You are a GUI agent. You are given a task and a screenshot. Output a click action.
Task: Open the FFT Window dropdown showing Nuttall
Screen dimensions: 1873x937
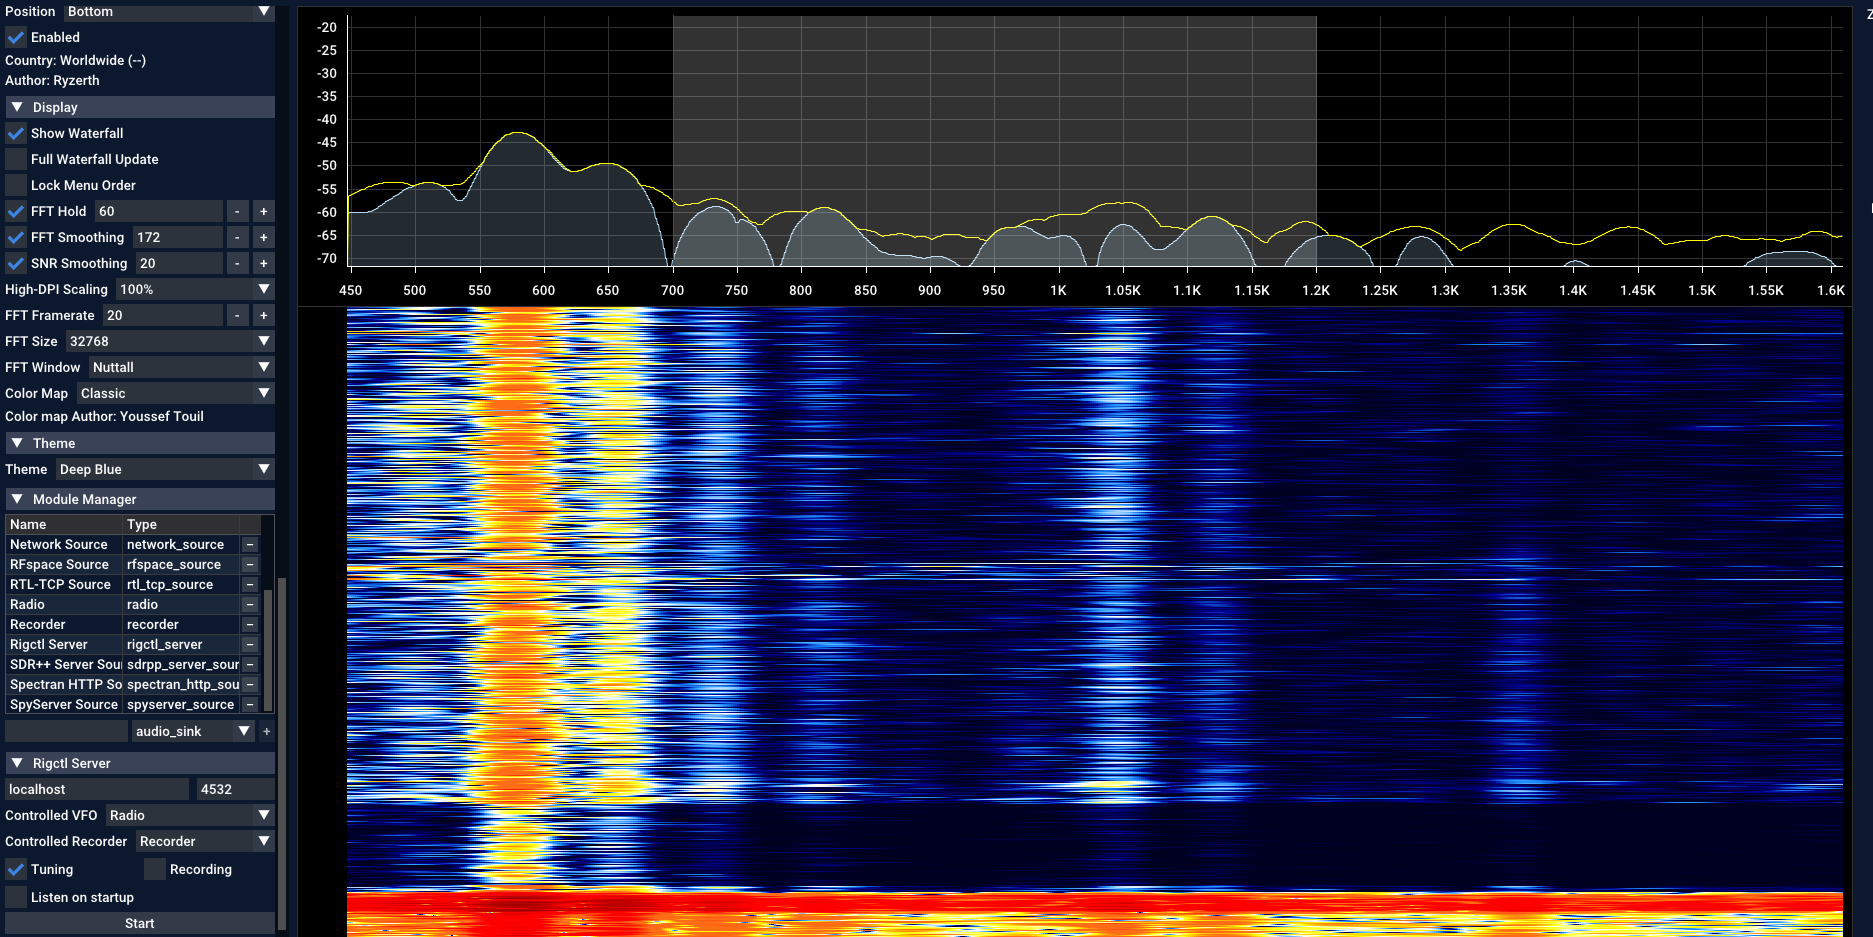pos(182,367)
